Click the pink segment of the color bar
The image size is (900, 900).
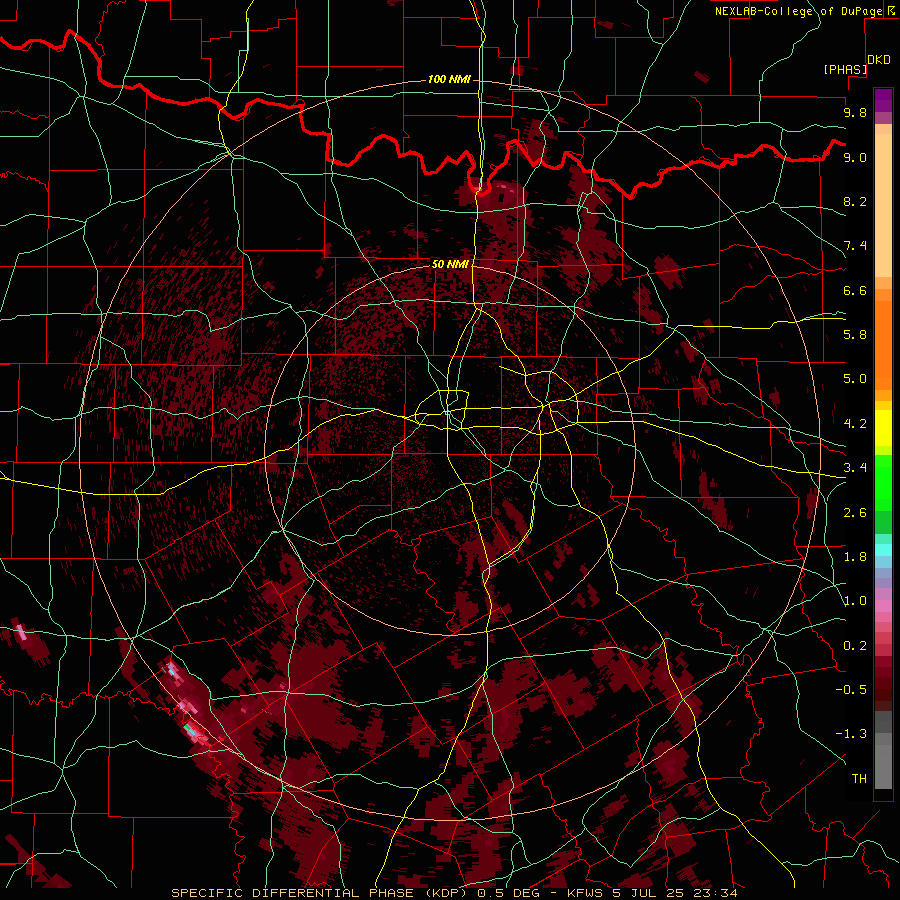coord(883,606)
